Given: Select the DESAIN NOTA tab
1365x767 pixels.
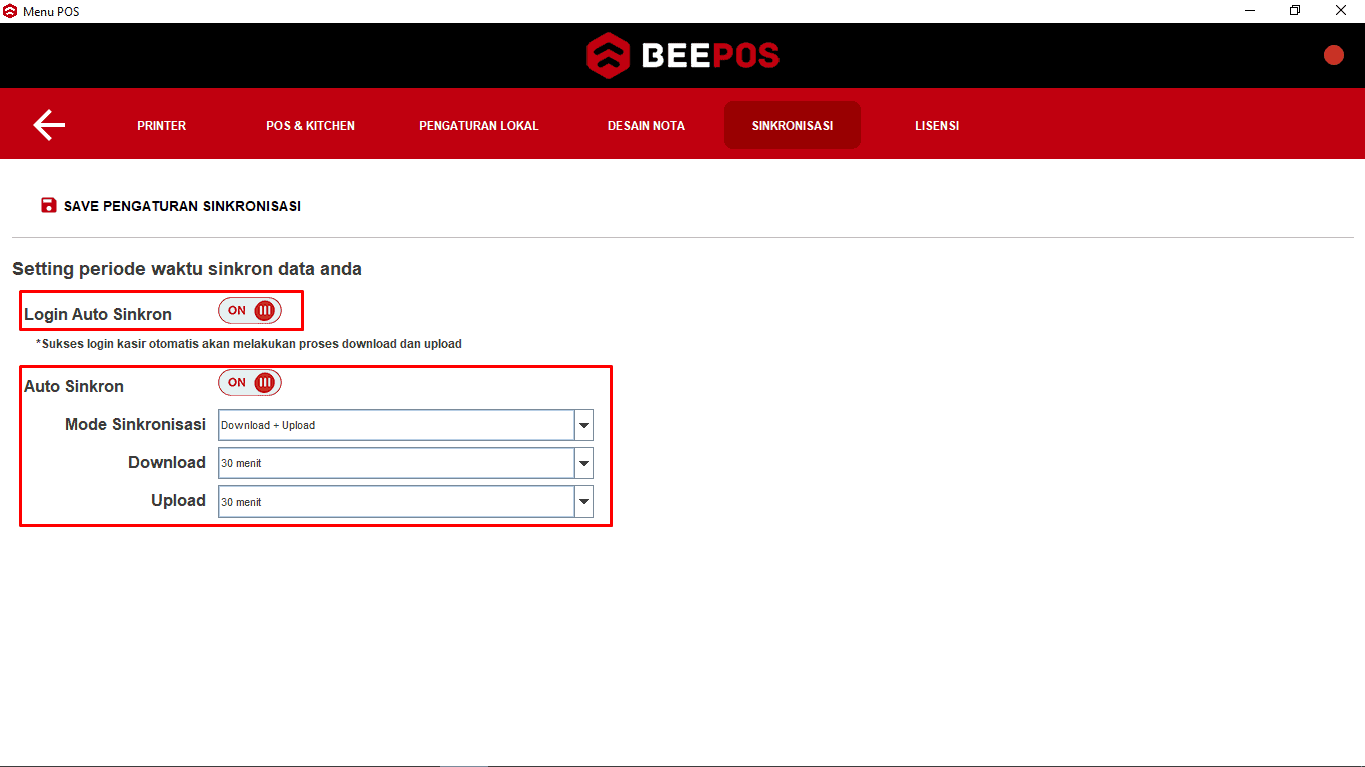Looking at the screenshot, I should click(646, 125).
